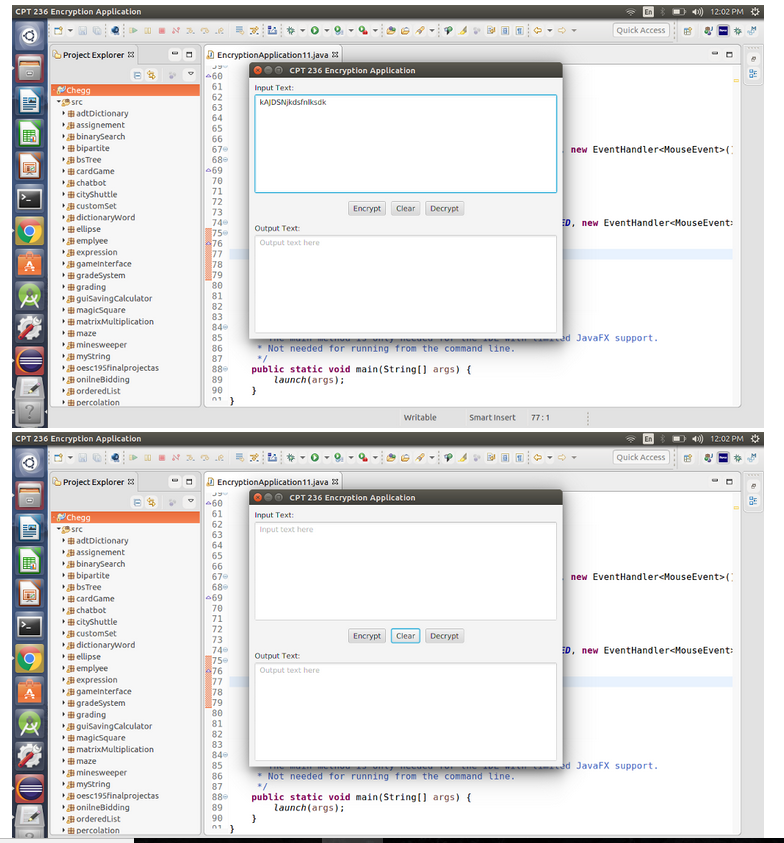The width and height of the screenshot is (784, 843).
Task: Expand the maze package in lower Project Explorer
Action: (63, 761)
